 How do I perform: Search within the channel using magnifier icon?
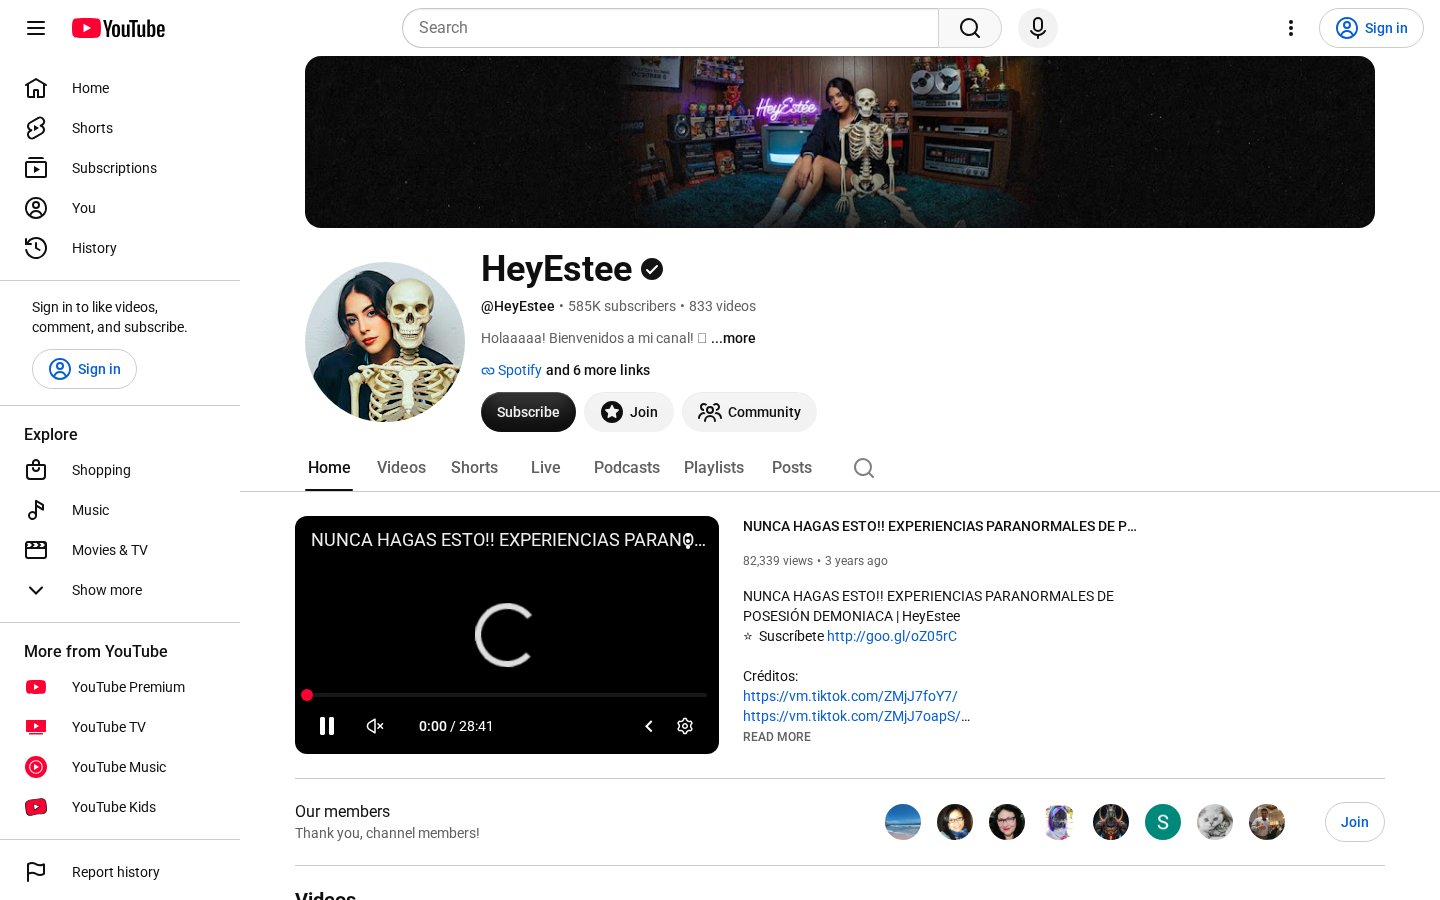tap(864, 468)
